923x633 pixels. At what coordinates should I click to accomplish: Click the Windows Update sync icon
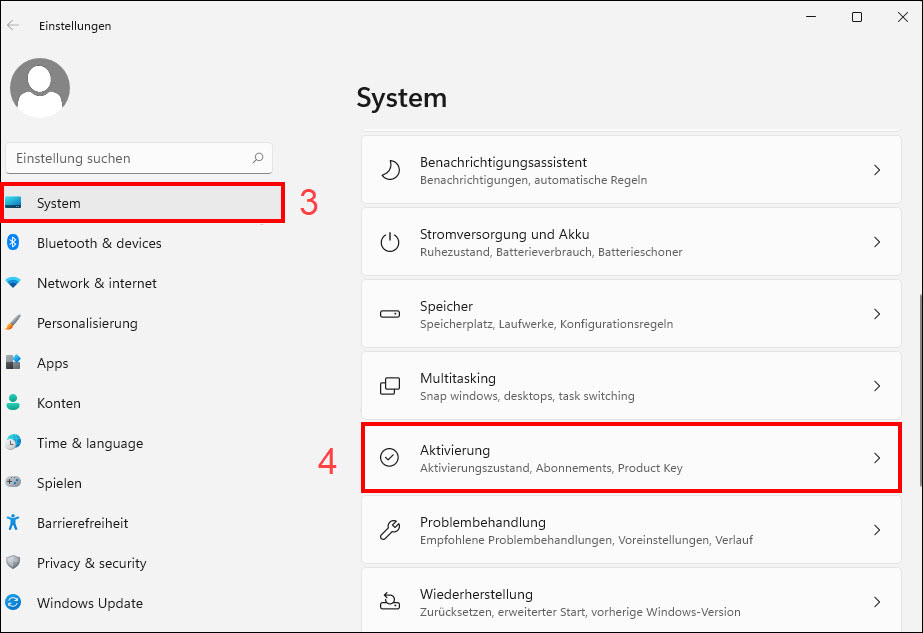pyautogui.click(x=13, y=602)
